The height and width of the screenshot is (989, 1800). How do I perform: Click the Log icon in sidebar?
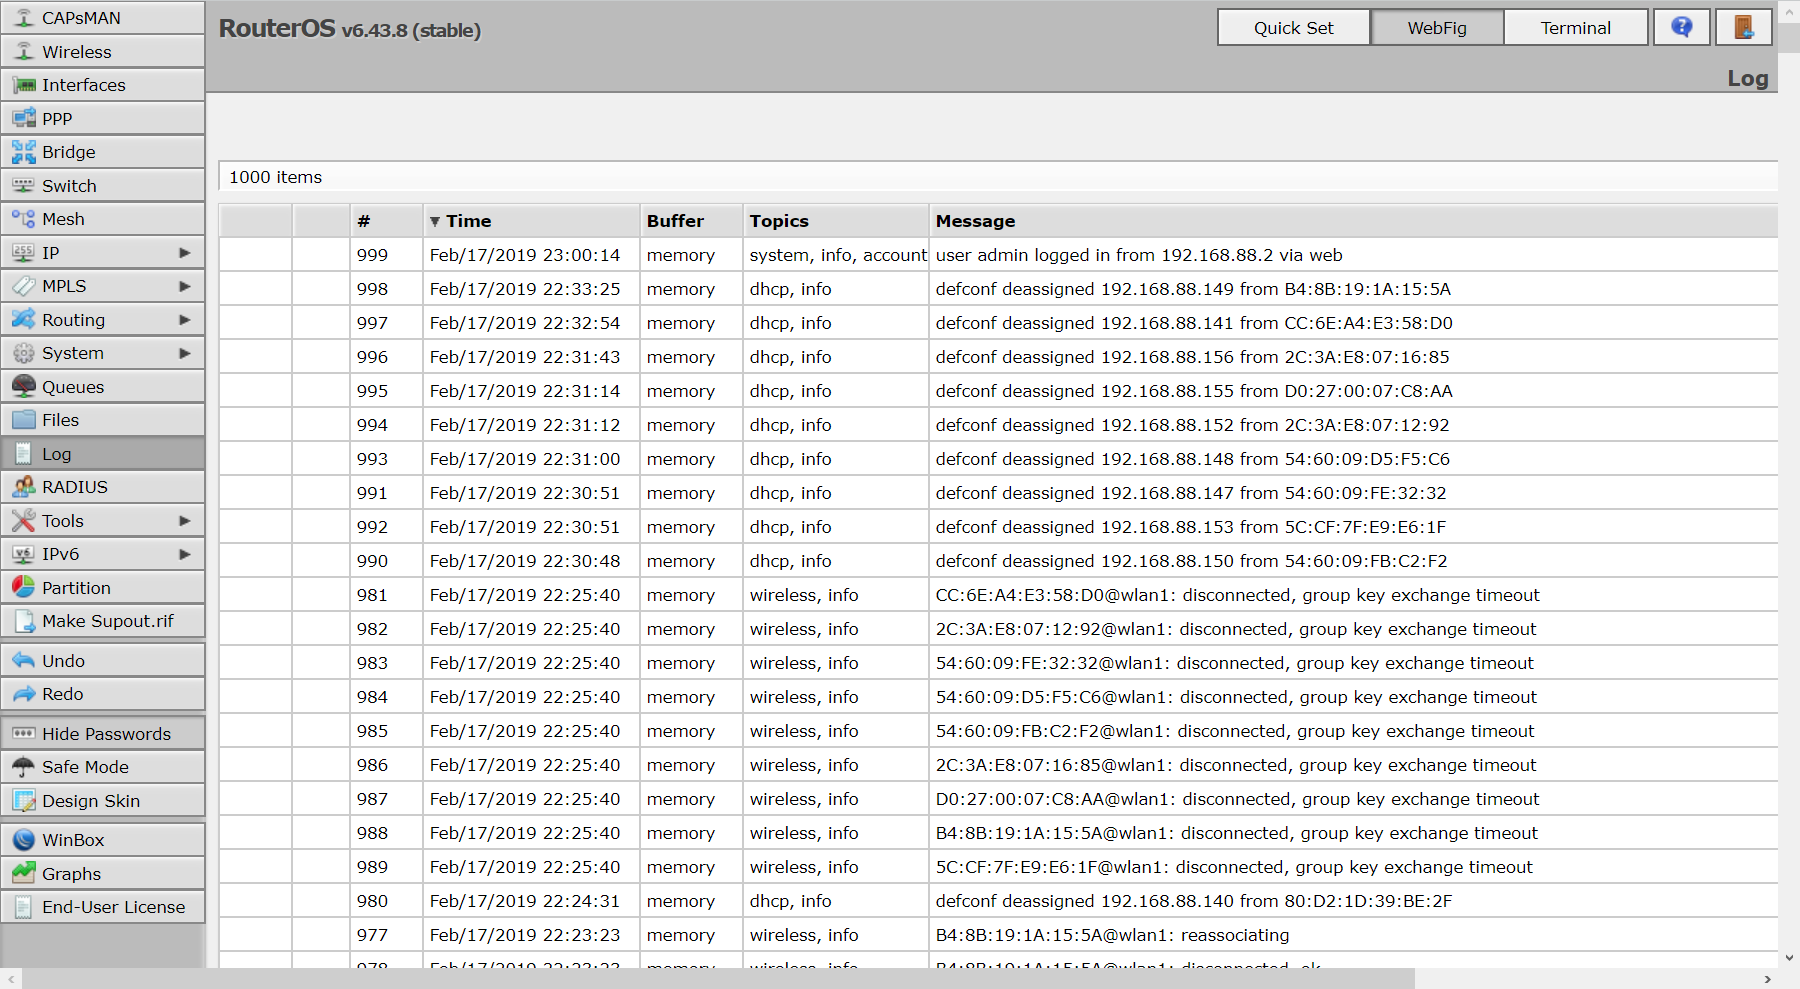[24, 454]
